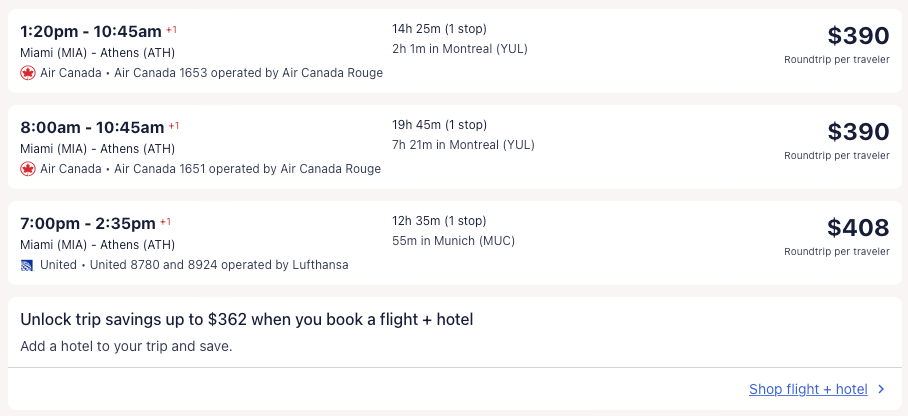This screenshot has height=416, width=908.
Task: Click the 14h 25m (1 stop) duration
Action: point(439,29)
